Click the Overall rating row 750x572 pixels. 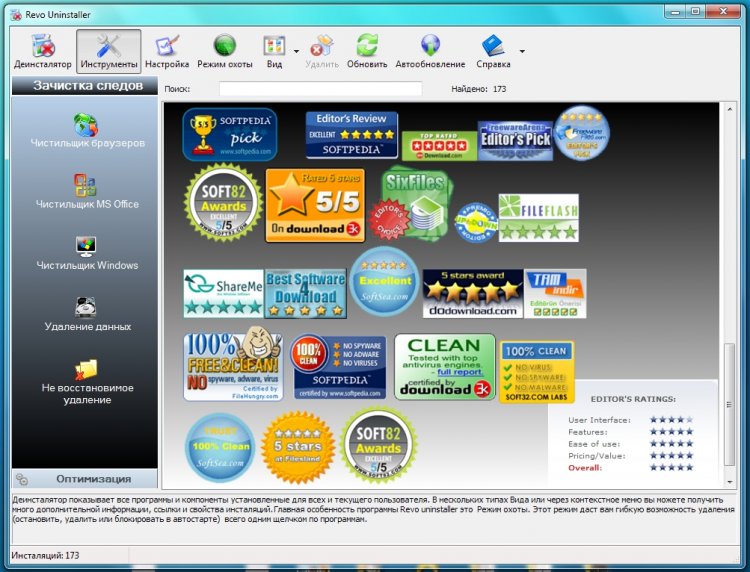point(630,468)
